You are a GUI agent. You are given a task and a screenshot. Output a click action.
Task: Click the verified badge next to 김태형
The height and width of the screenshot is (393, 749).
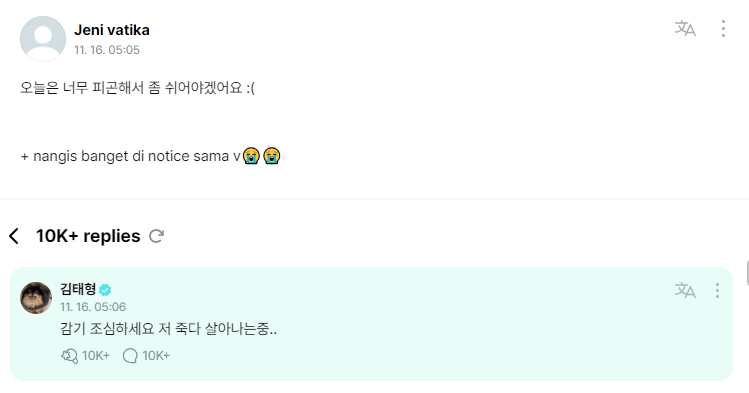point(105,289)
